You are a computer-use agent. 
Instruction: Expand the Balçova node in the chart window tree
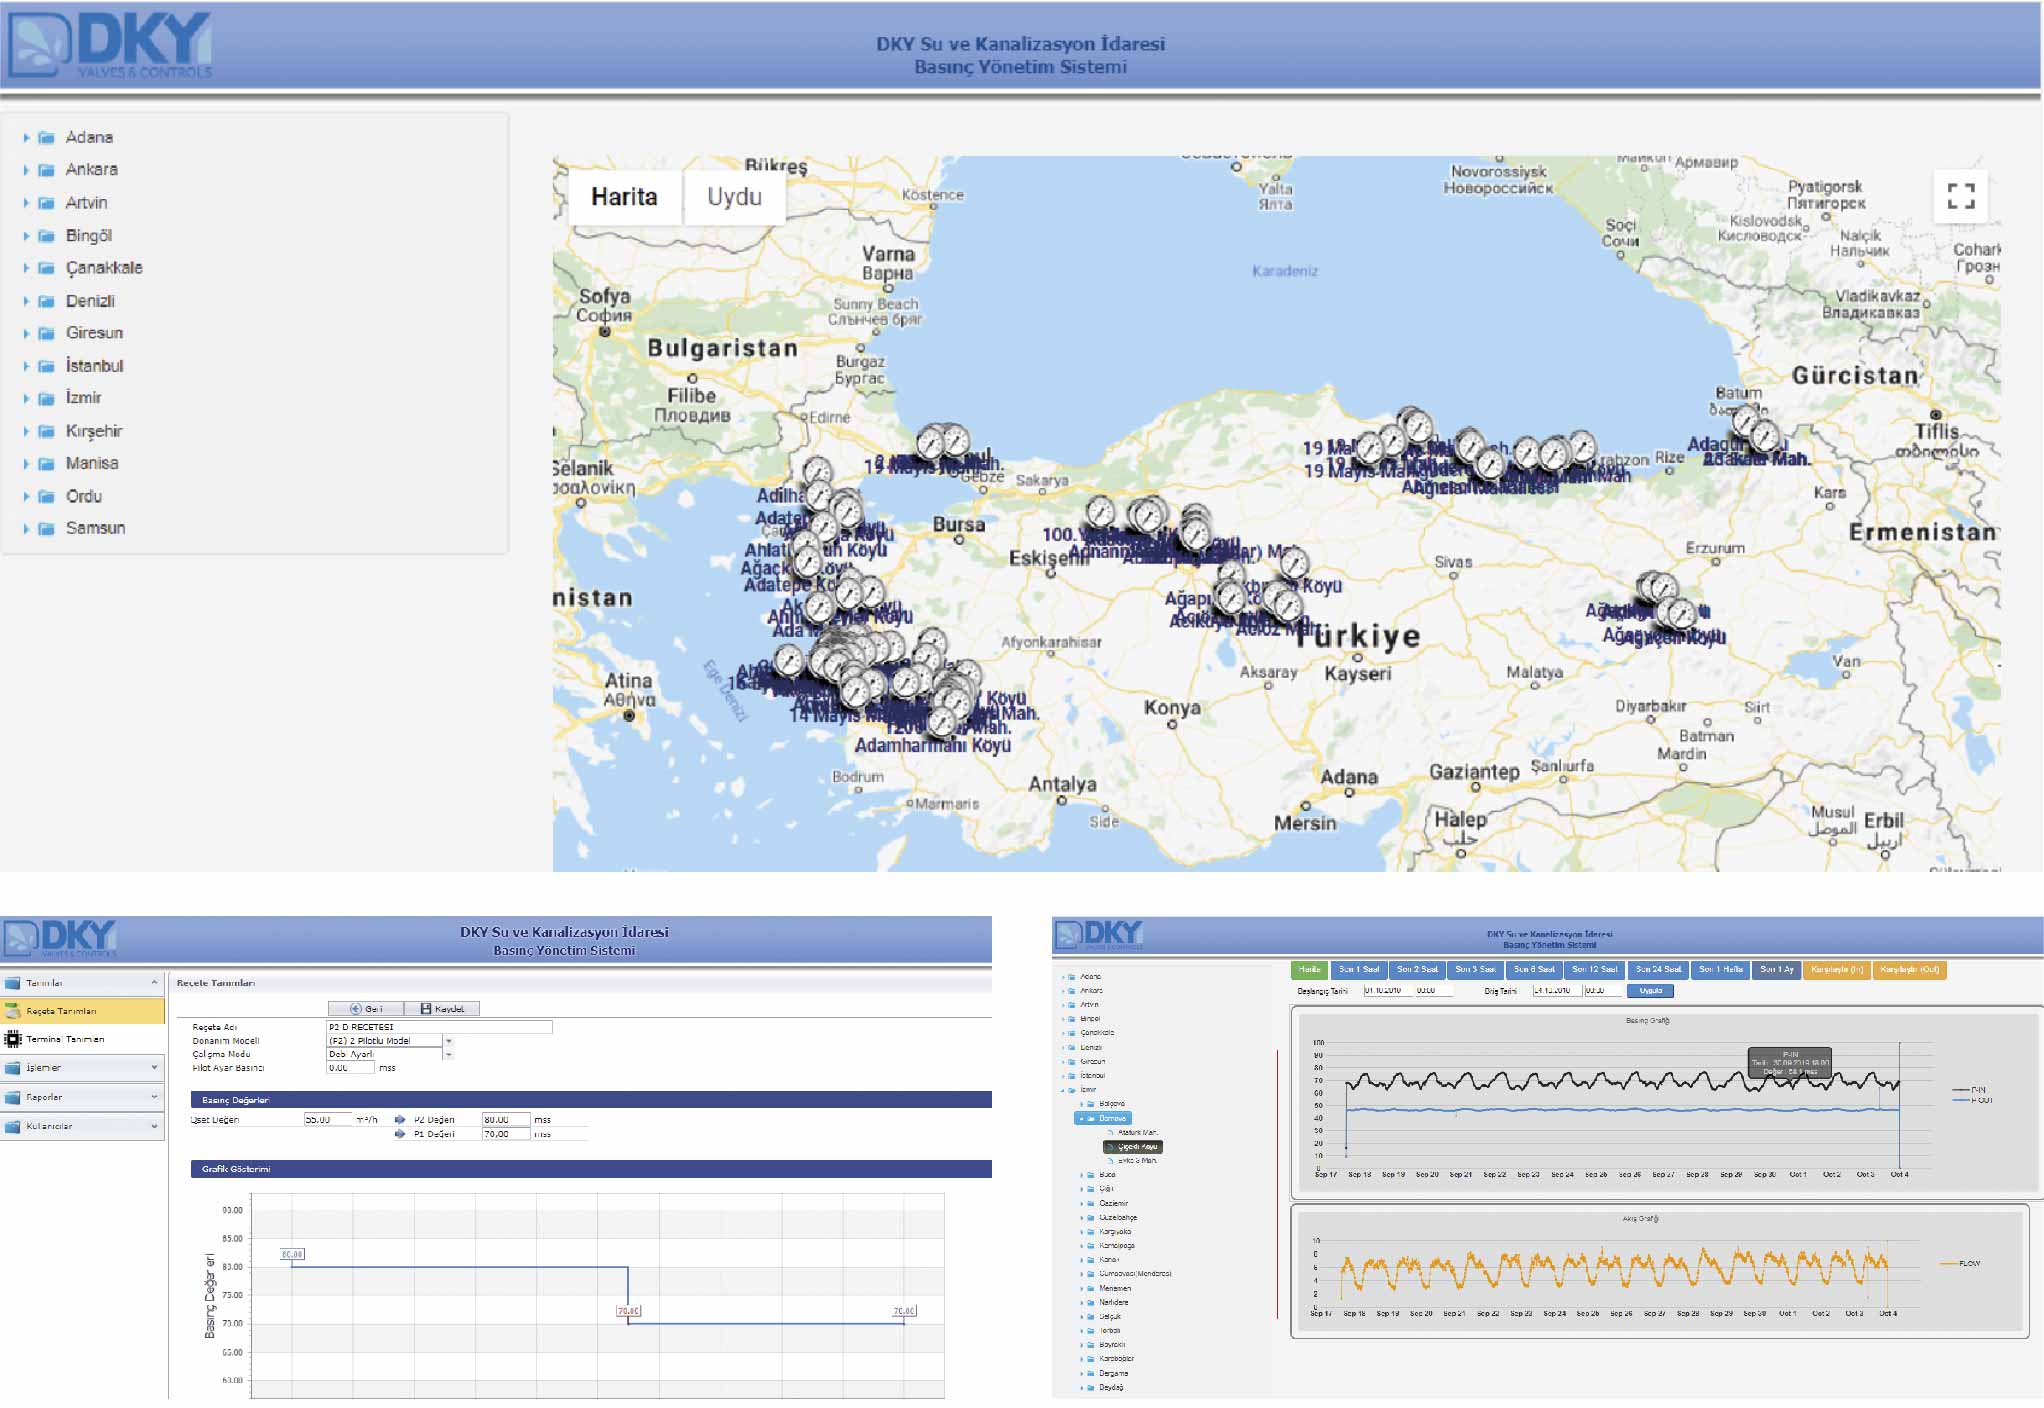1082,1104
